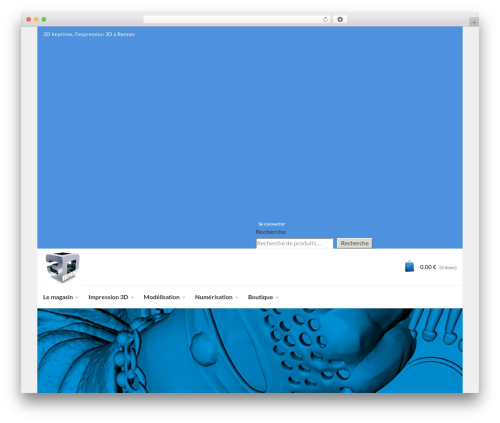Click the Recherche submit button

pyautogui.click(x=354, y=243)
